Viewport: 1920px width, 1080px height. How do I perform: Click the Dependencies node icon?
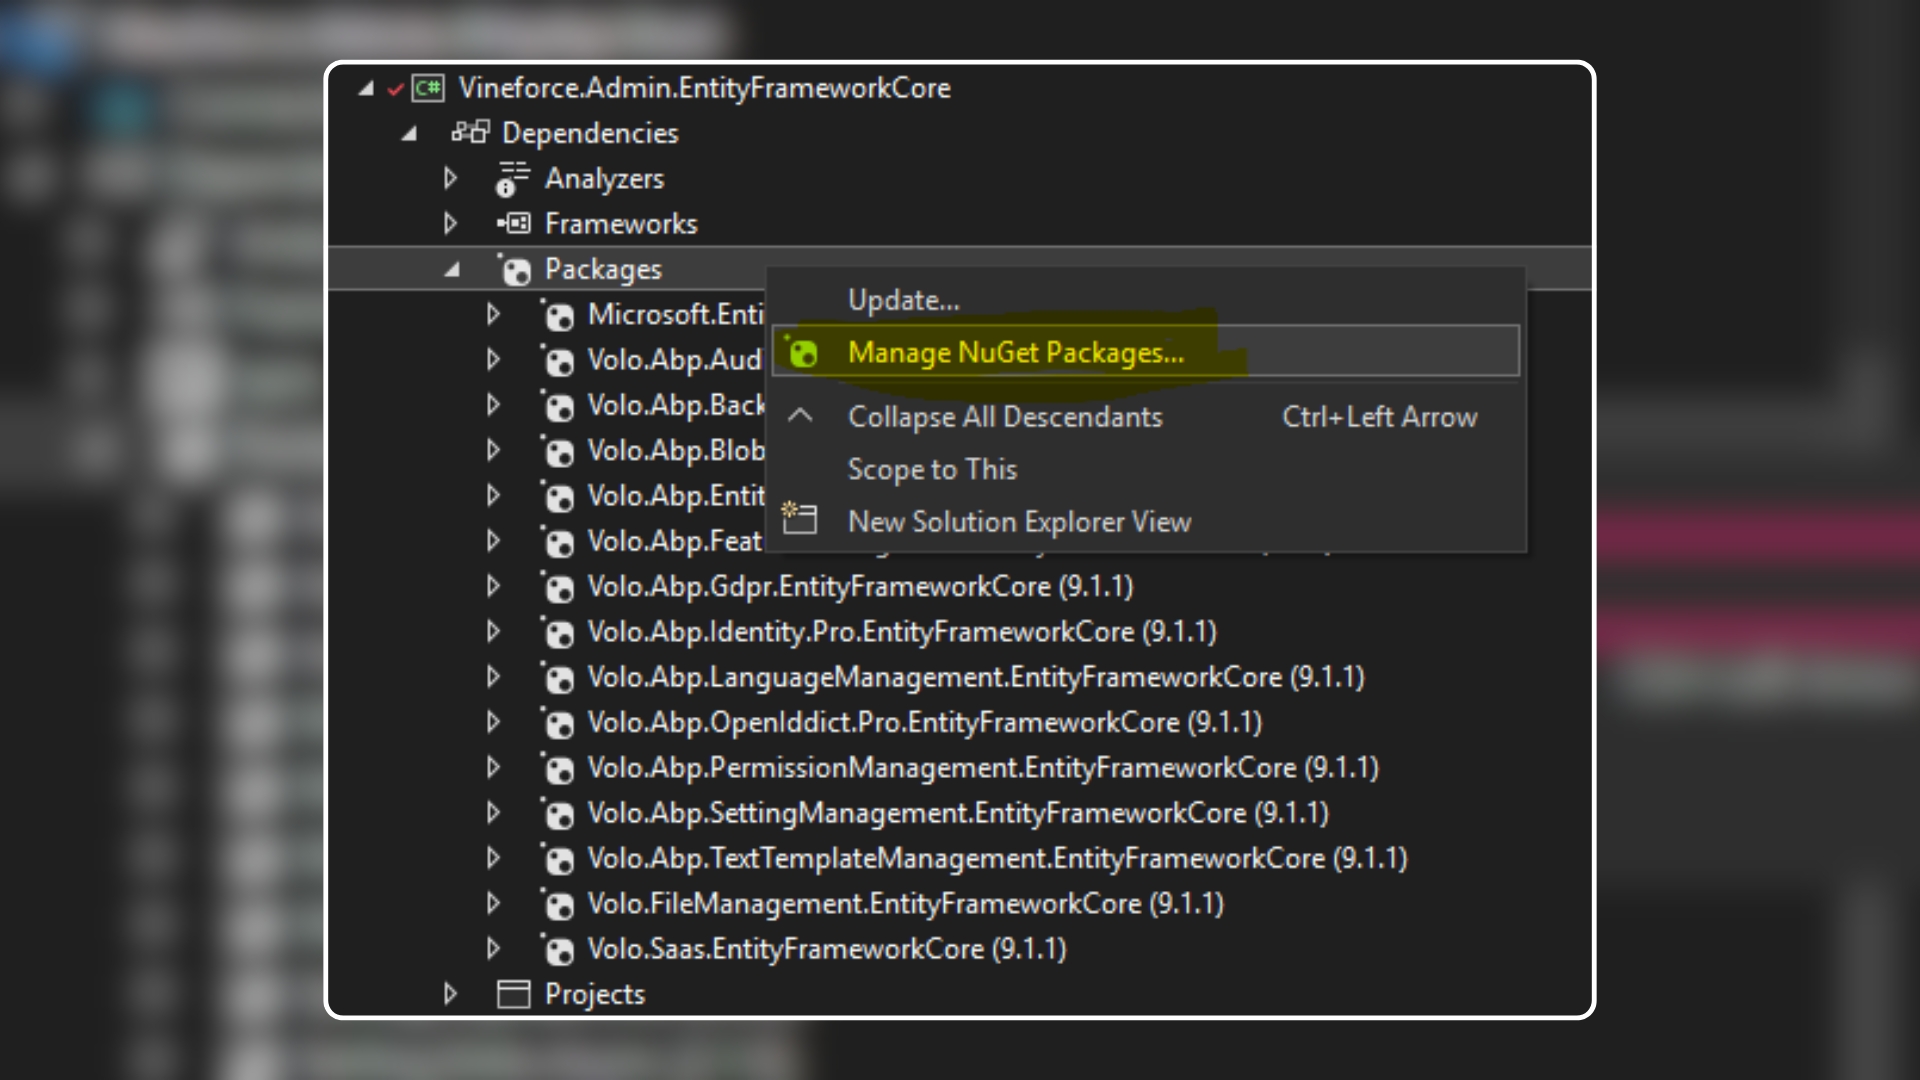470,132
